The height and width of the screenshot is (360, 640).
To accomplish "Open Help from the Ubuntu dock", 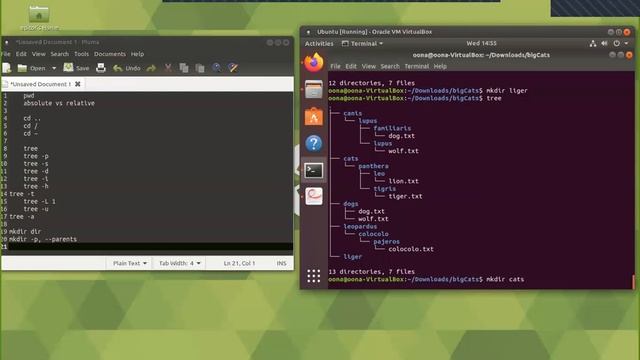I will pos(313,143).
